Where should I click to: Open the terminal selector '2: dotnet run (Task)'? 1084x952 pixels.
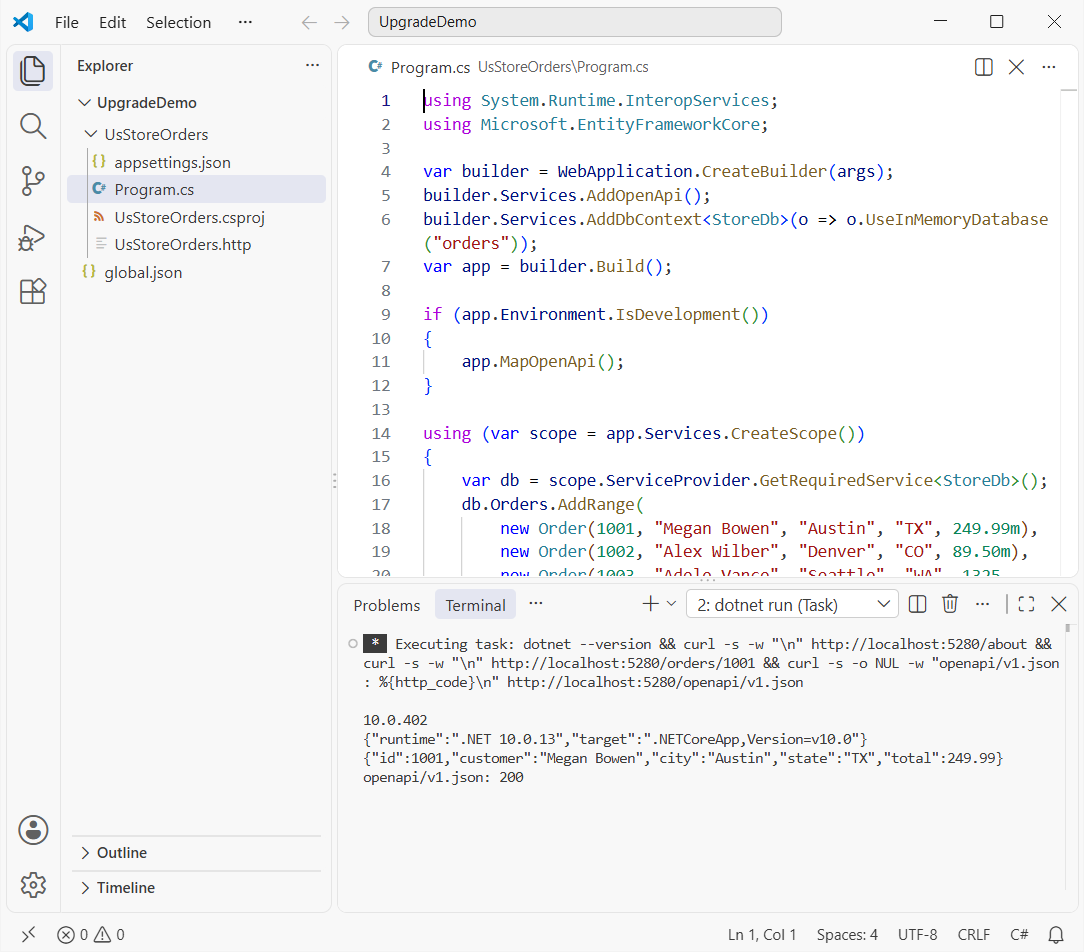[x=792, y=604]
